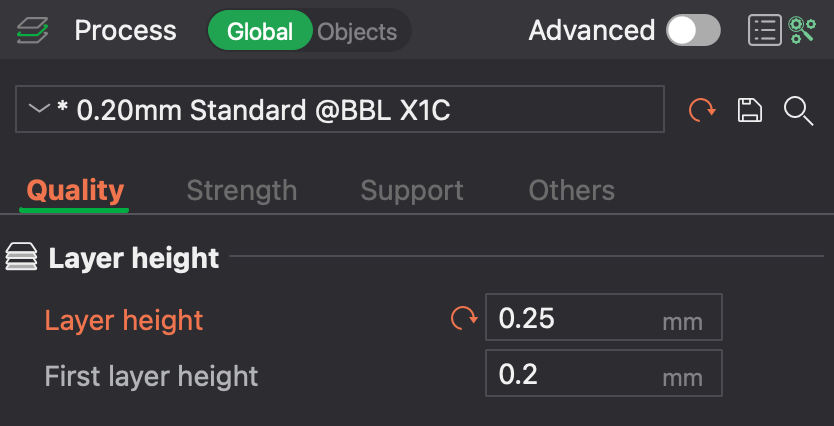Screen dimensions: 834x426
Task: Switch process scope to Objects
Action: click(x=357, y=31)
